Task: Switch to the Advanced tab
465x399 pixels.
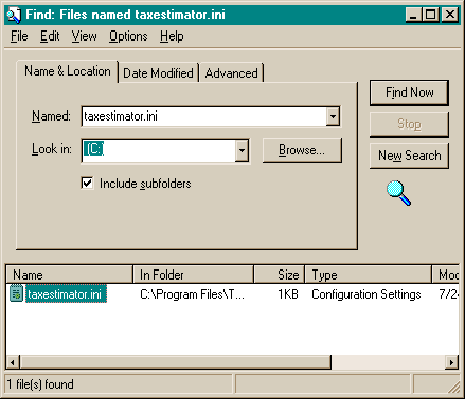Action: tap(231, 73)
